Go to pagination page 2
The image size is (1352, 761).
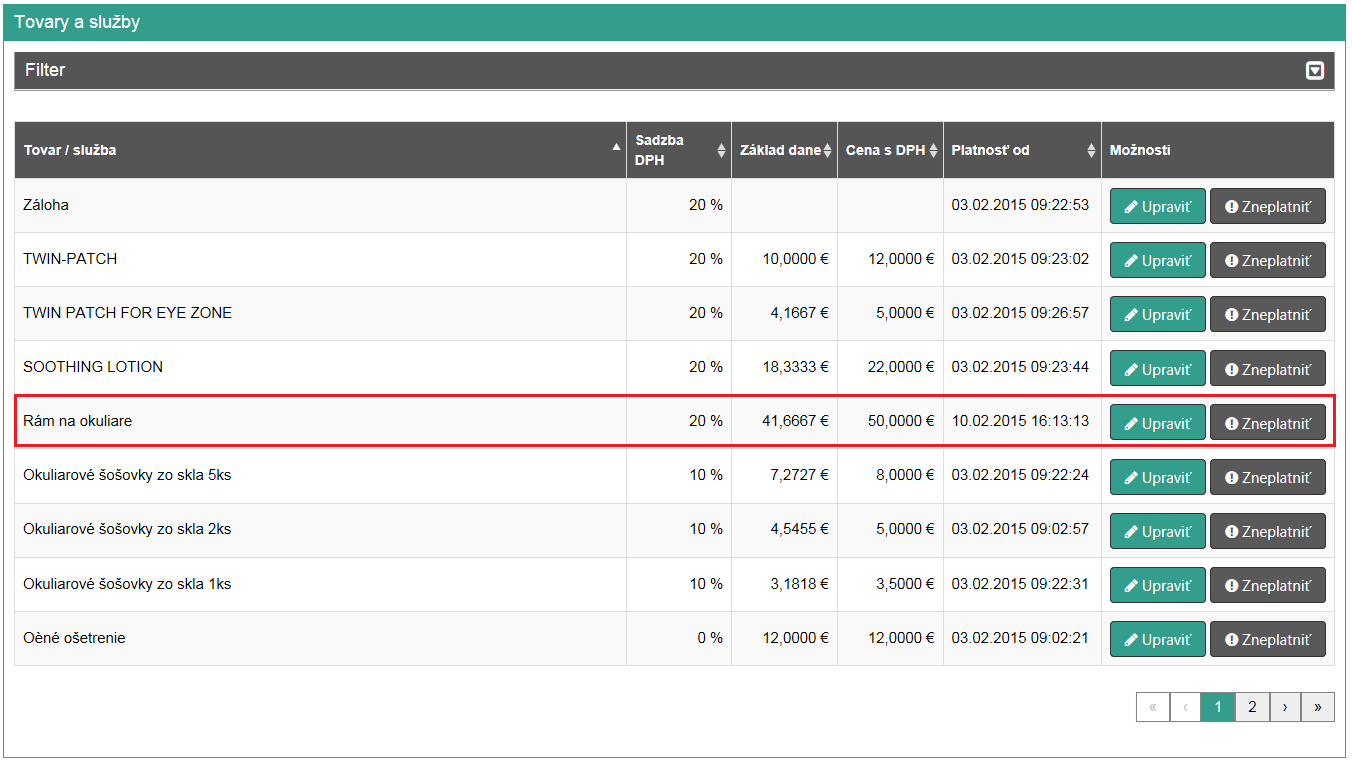pyautogui.click(x=1252, y=707)
